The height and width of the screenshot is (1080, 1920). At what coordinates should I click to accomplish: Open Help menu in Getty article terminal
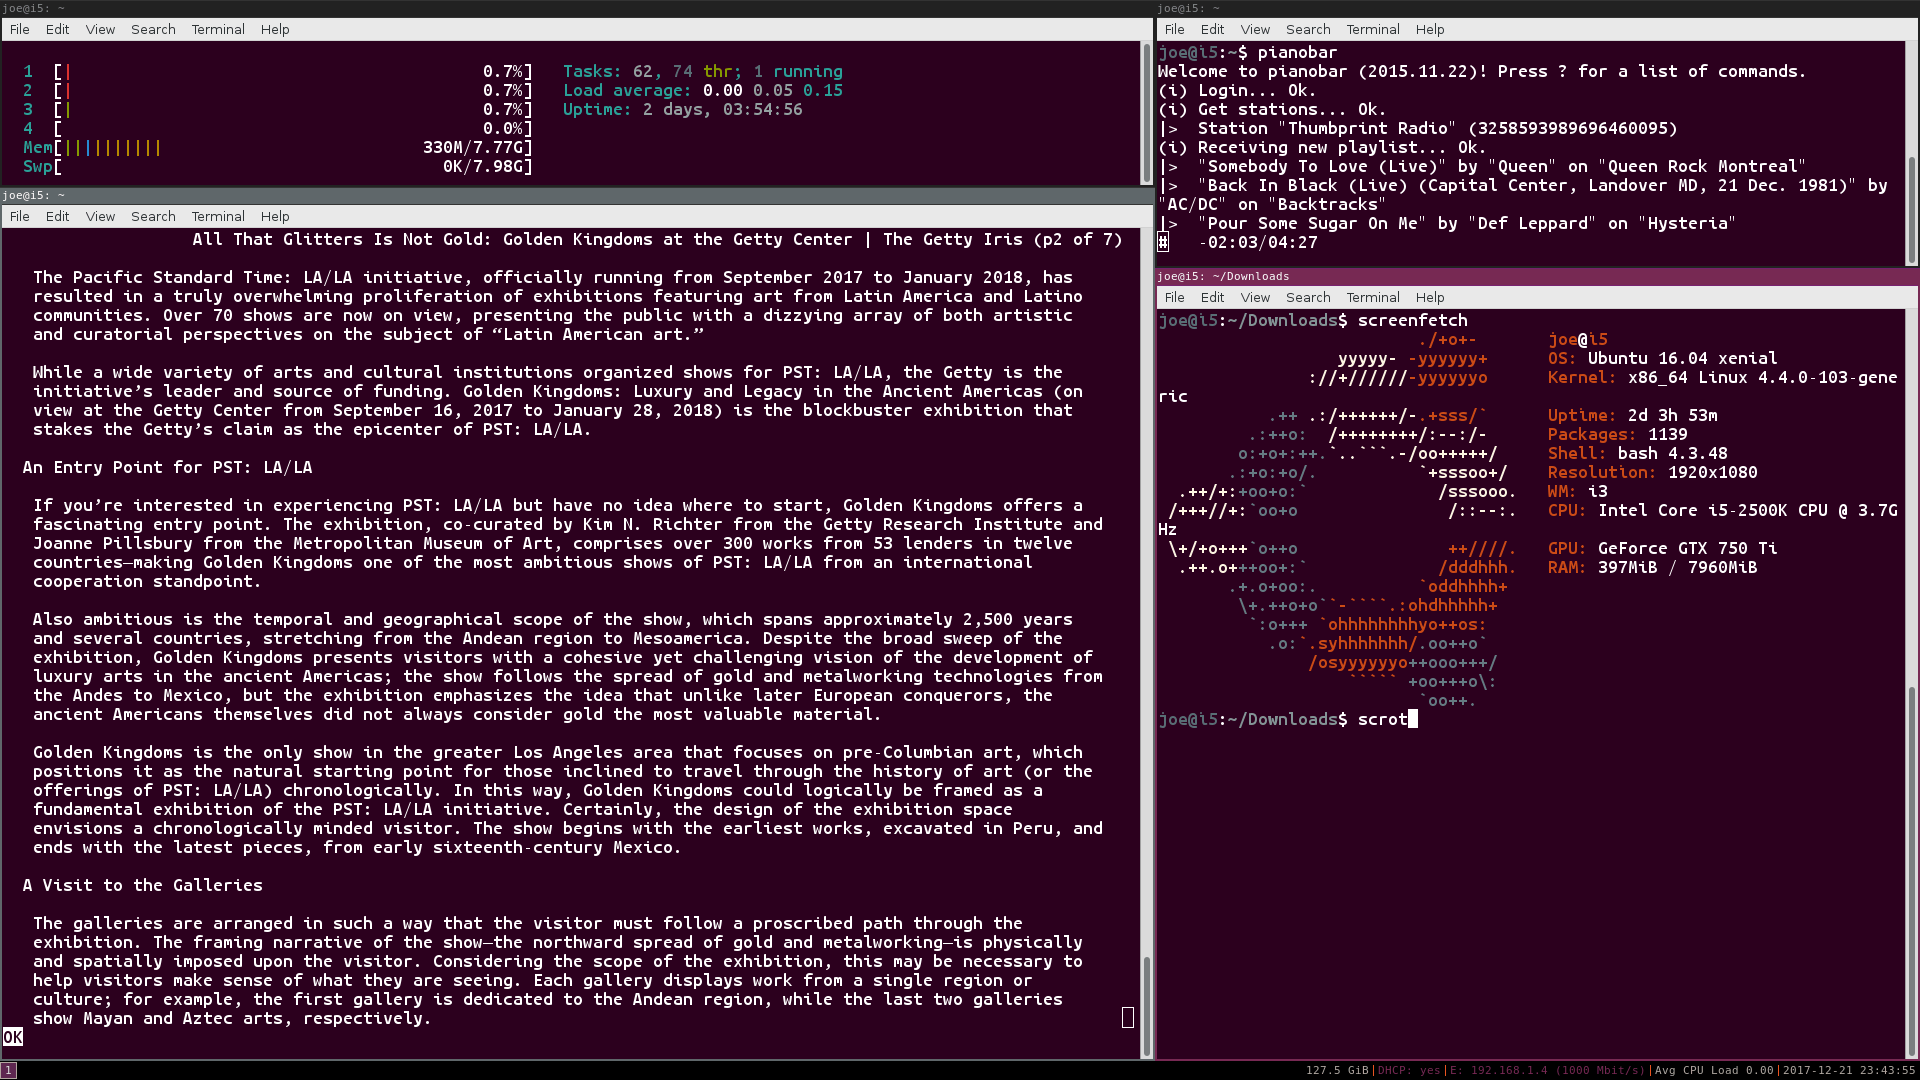pyautogui.click(x=275, y=216)
